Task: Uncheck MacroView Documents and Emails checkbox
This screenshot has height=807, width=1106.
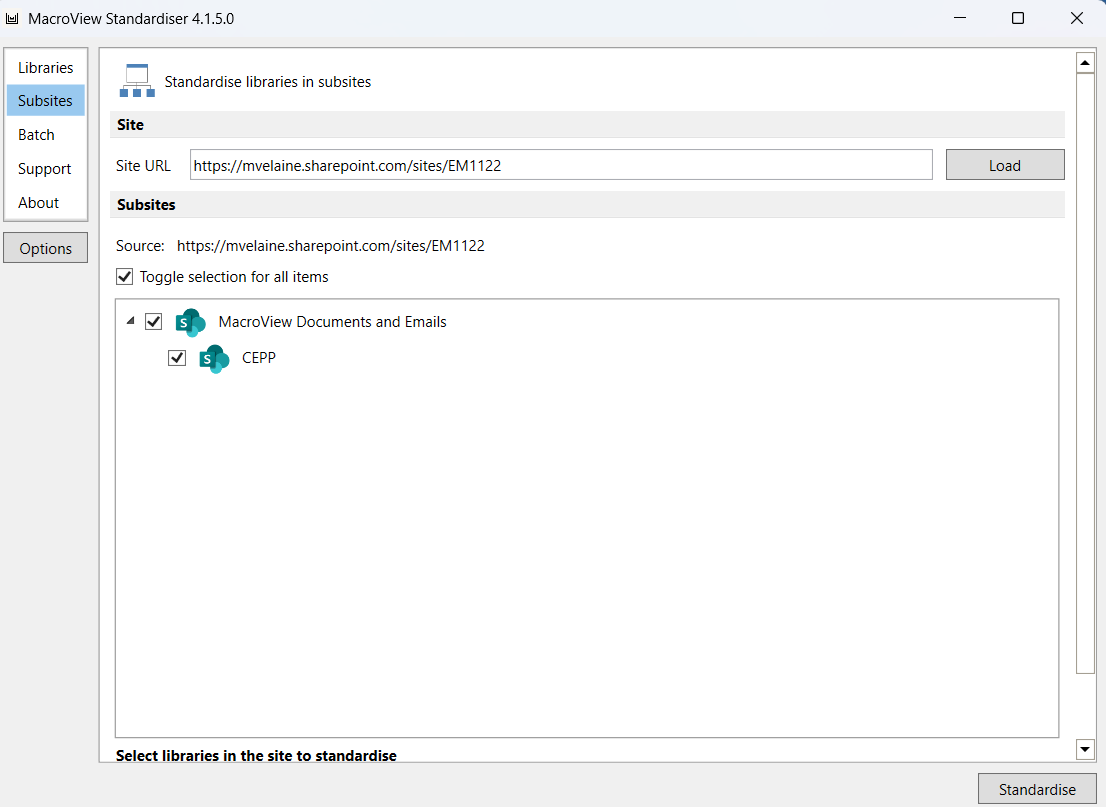Action: point(153,322)
